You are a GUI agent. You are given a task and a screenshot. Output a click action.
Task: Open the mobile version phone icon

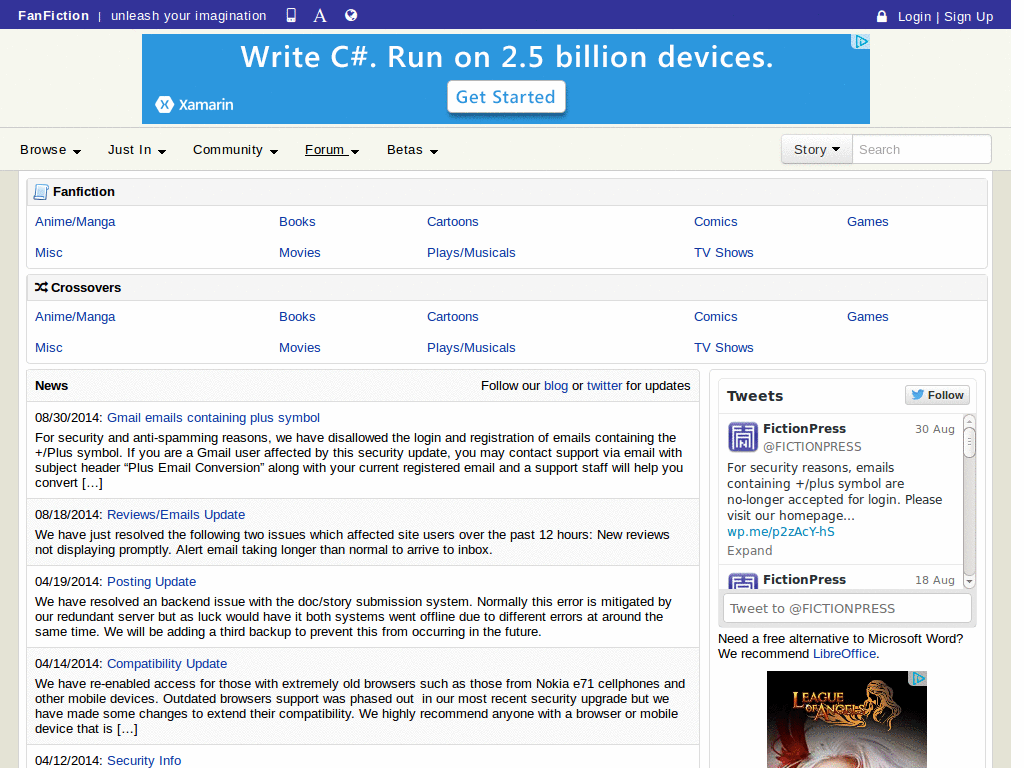pyautogui.click(x=291, y=15)
